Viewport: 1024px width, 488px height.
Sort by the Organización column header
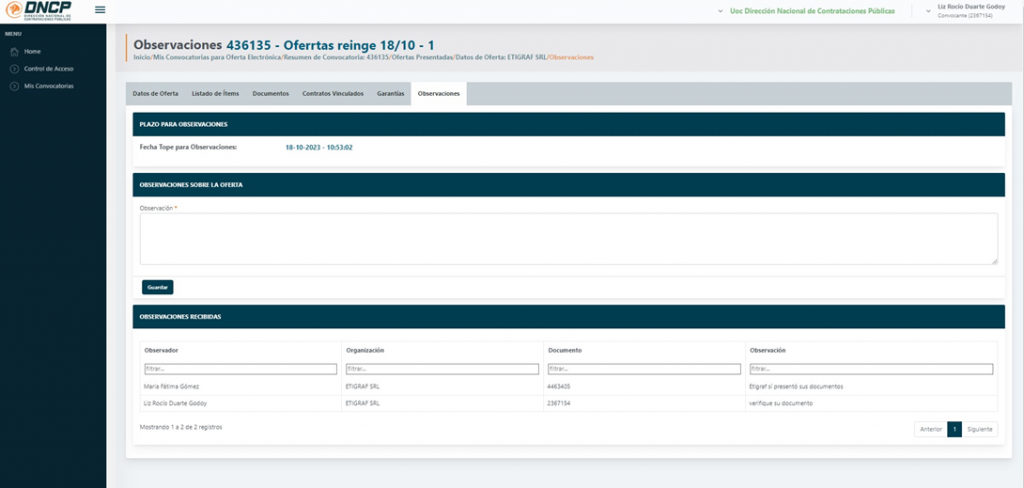click(365, 350)
